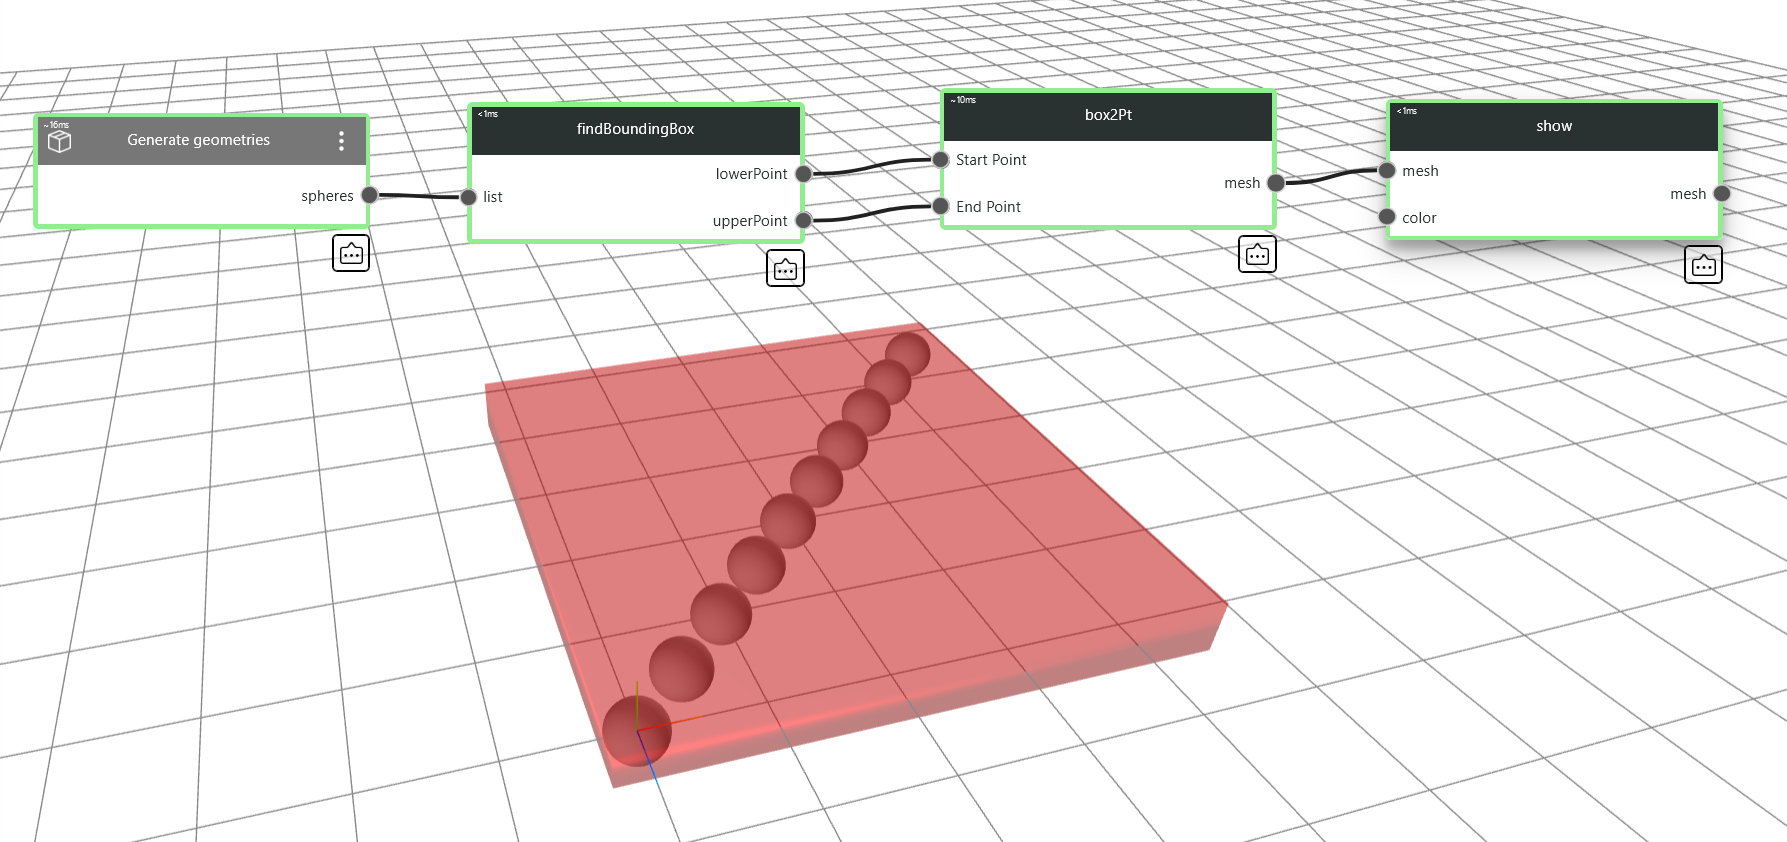Select the show node header
This screenshot has width=1787, height=842.
[1554, 127]
